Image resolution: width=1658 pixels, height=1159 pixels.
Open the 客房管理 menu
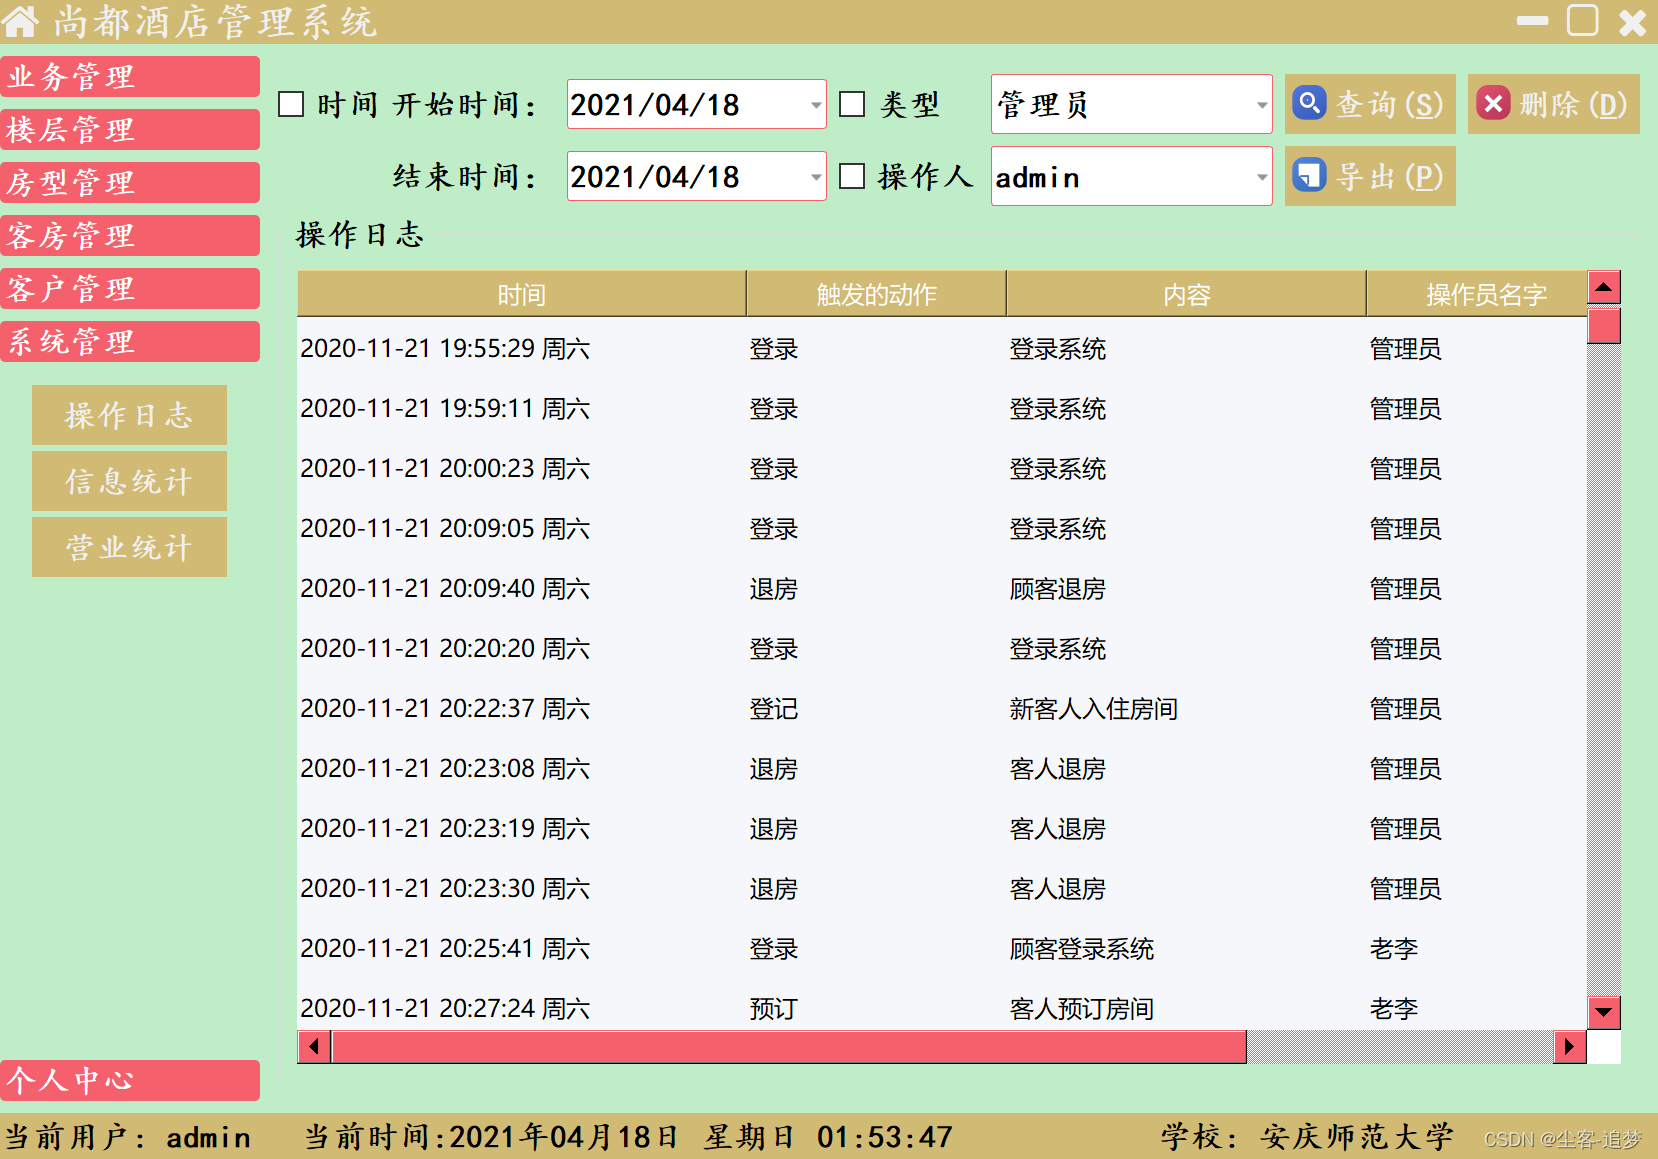[130, 235]
